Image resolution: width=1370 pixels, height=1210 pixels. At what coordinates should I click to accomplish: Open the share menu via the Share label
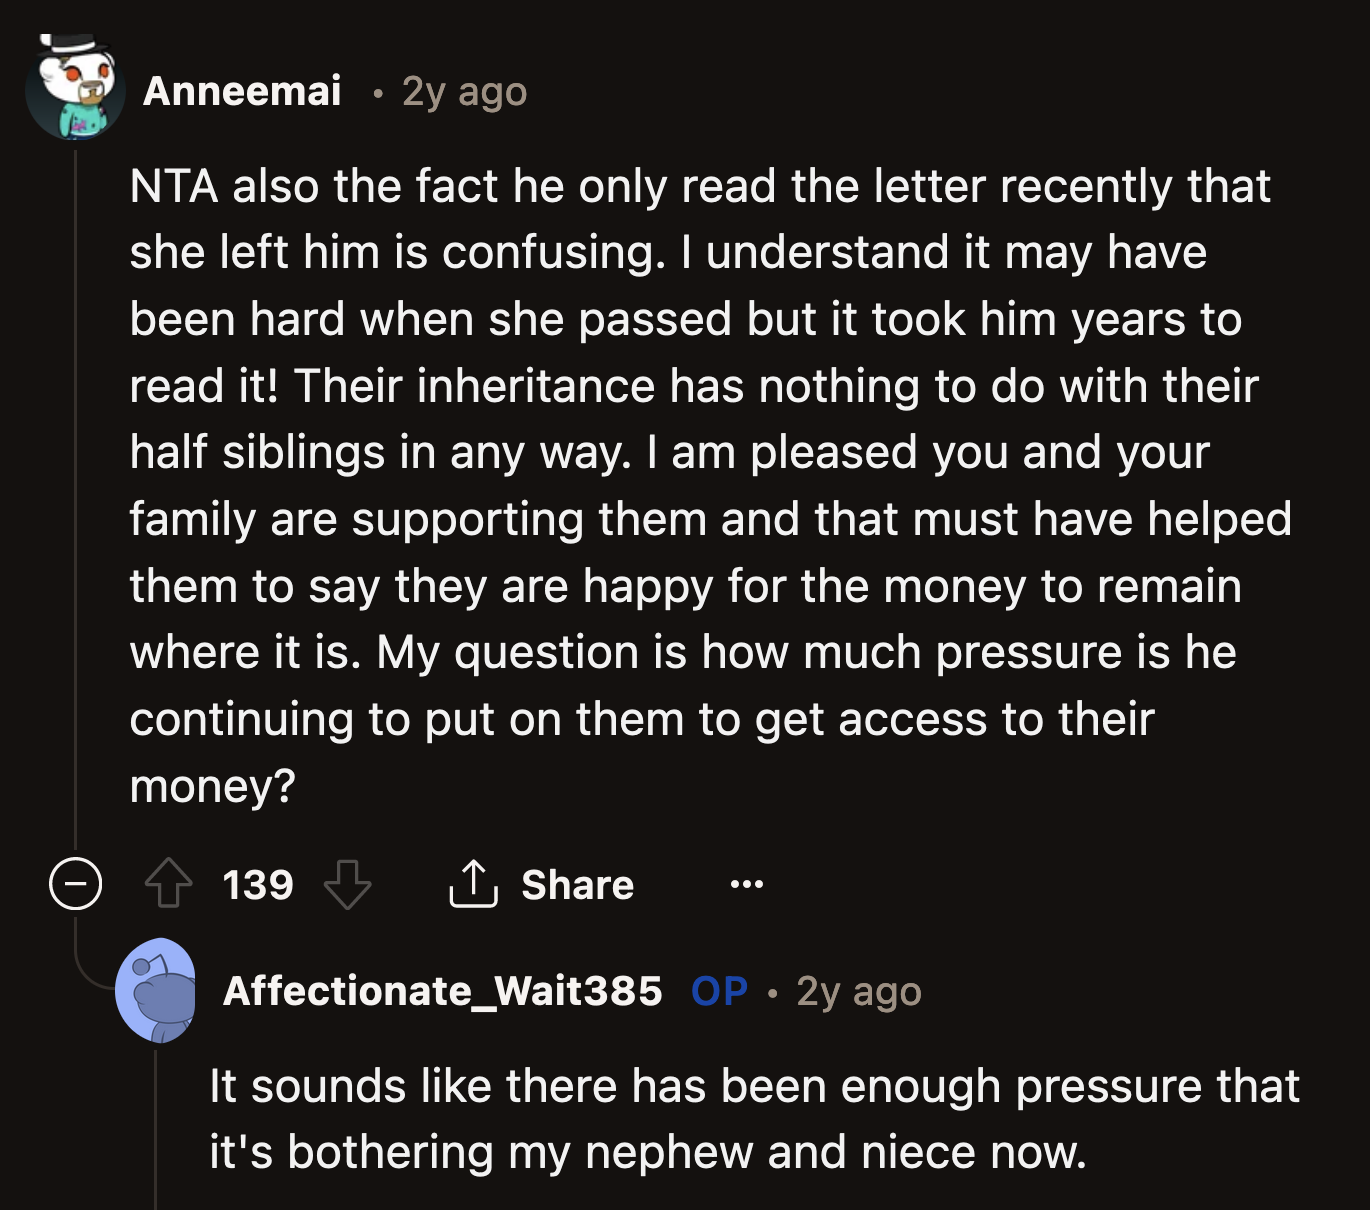578,884
